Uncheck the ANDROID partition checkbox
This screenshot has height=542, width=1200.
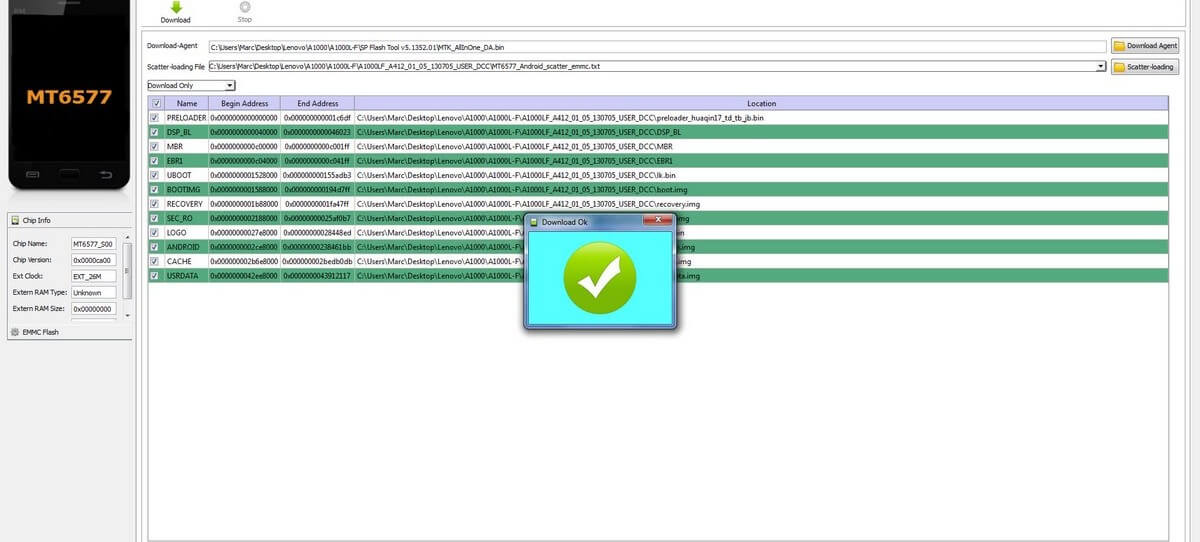pyautogui.click(x=154, y=247)
